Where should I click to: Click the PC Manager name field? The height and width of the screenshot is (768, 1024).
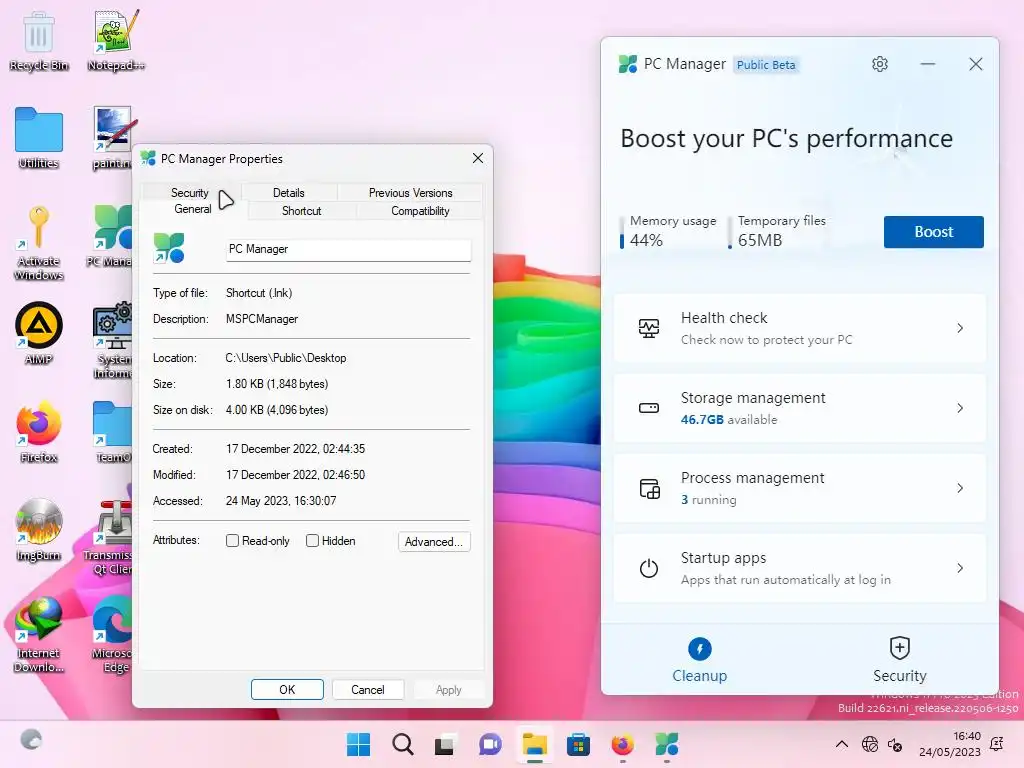pyautogui.click(x=349, y=249)
